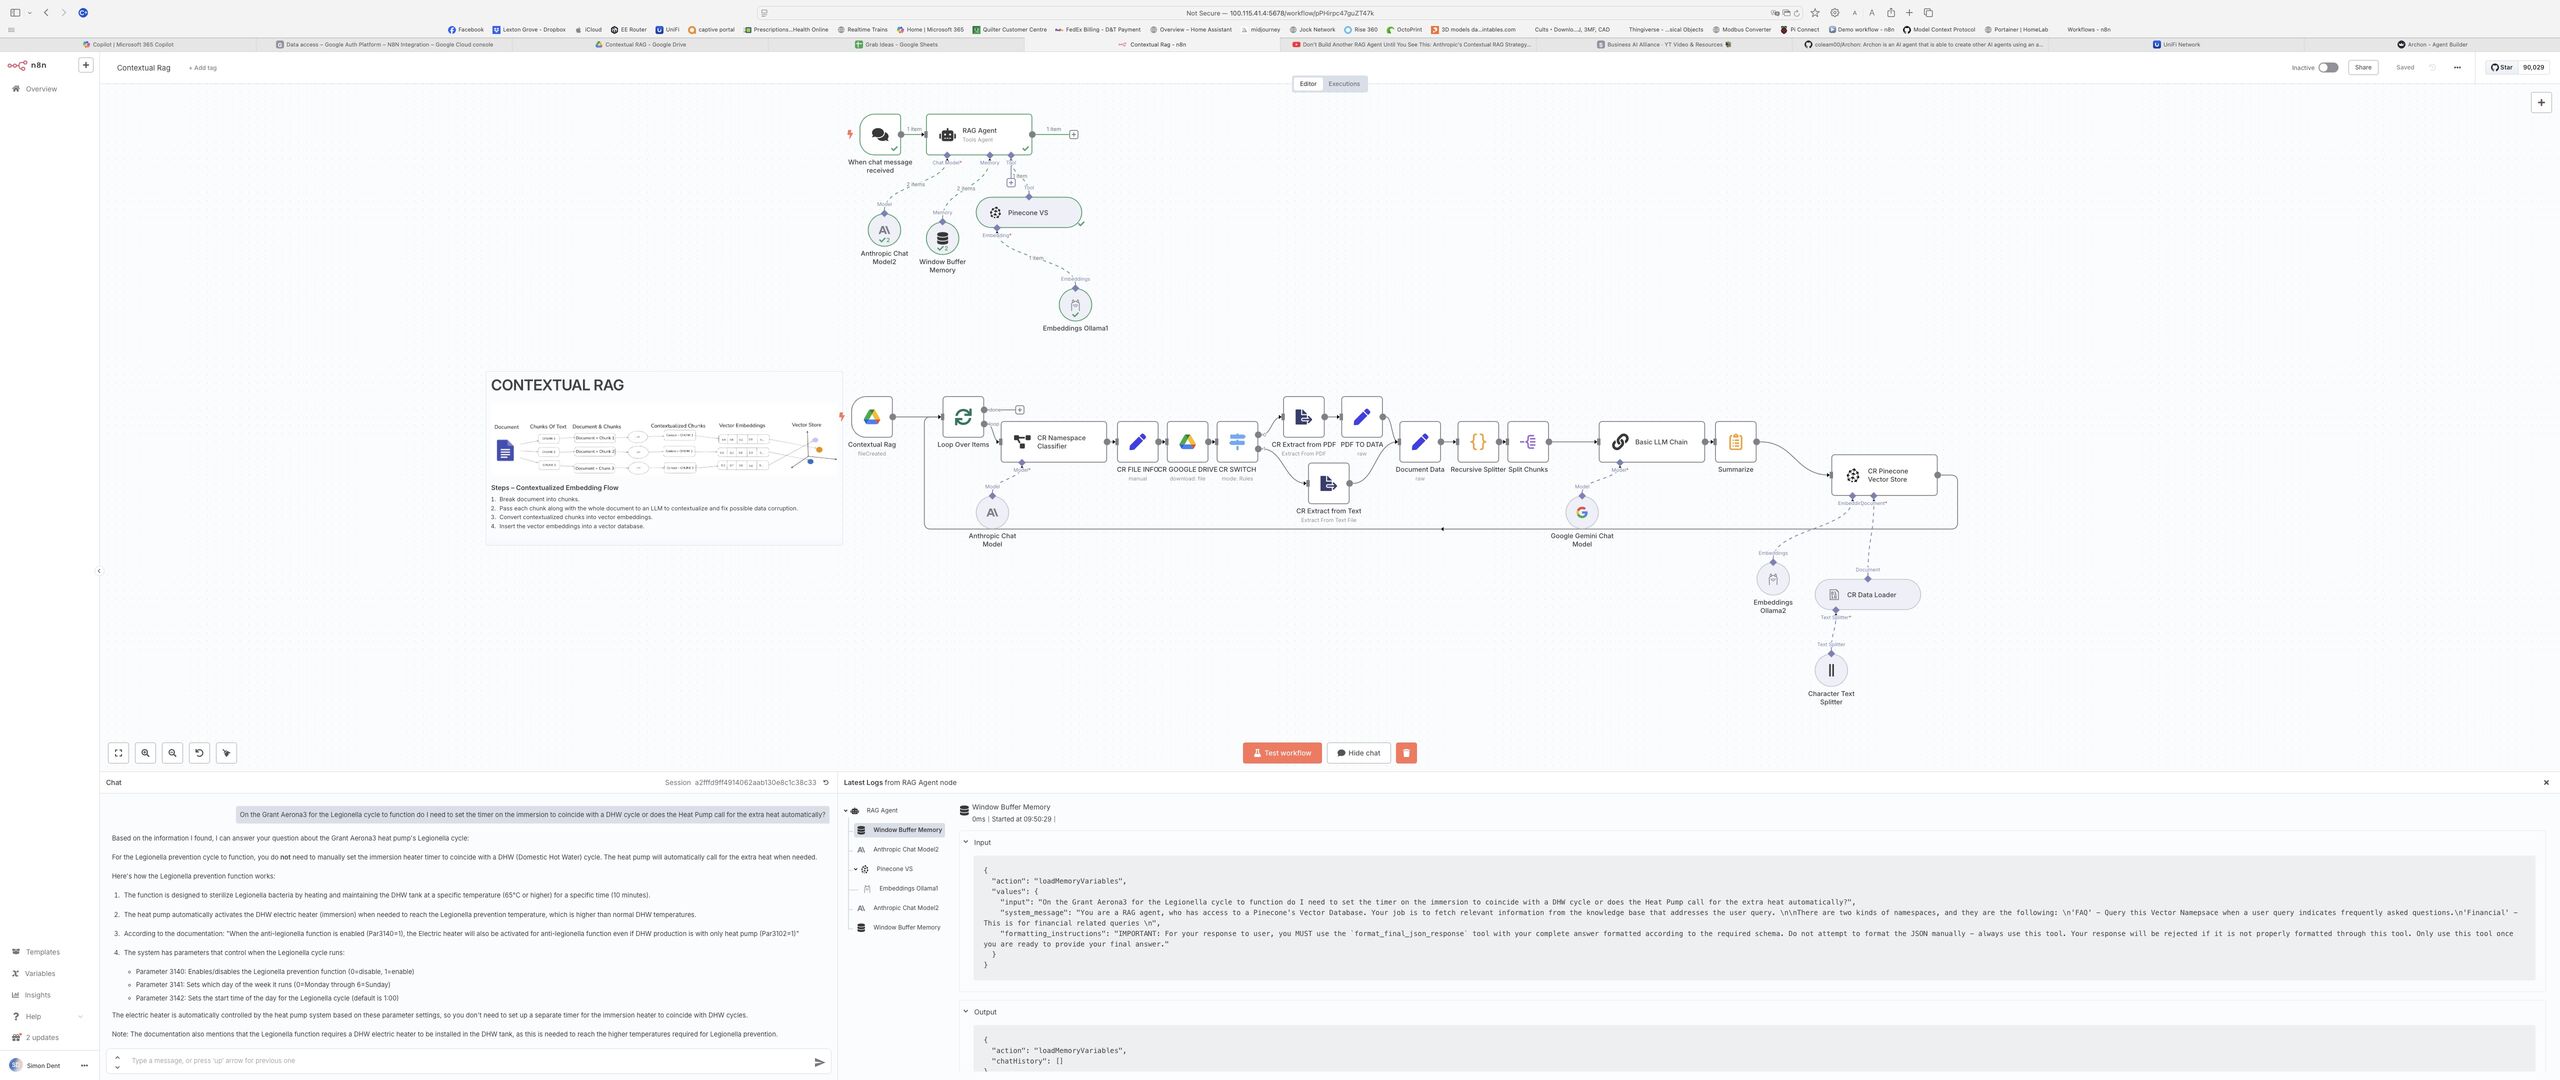The width and height of the screenshot is (2560, 1080).
Task: Collapse the left sidebar with the chevron
Action: pos(99,571)
